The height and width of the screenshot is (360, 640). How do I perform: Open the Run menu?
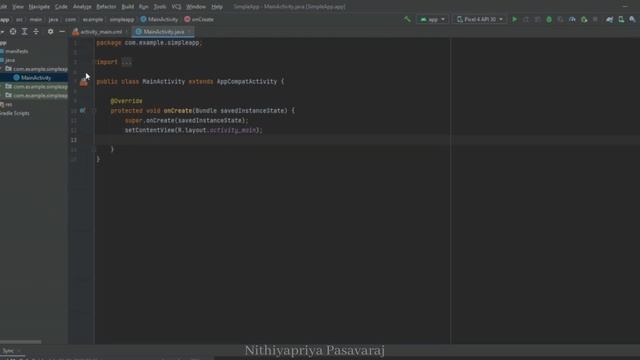pyautogui.click(x=144, y=7)
